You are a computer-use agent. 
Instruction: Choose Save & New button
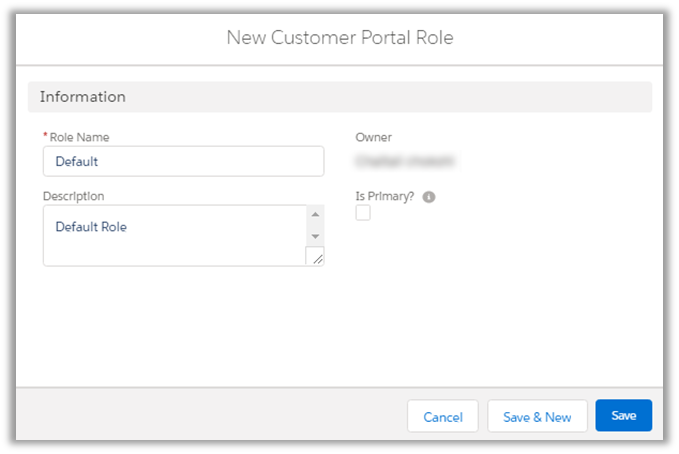[x=537, y=416]
